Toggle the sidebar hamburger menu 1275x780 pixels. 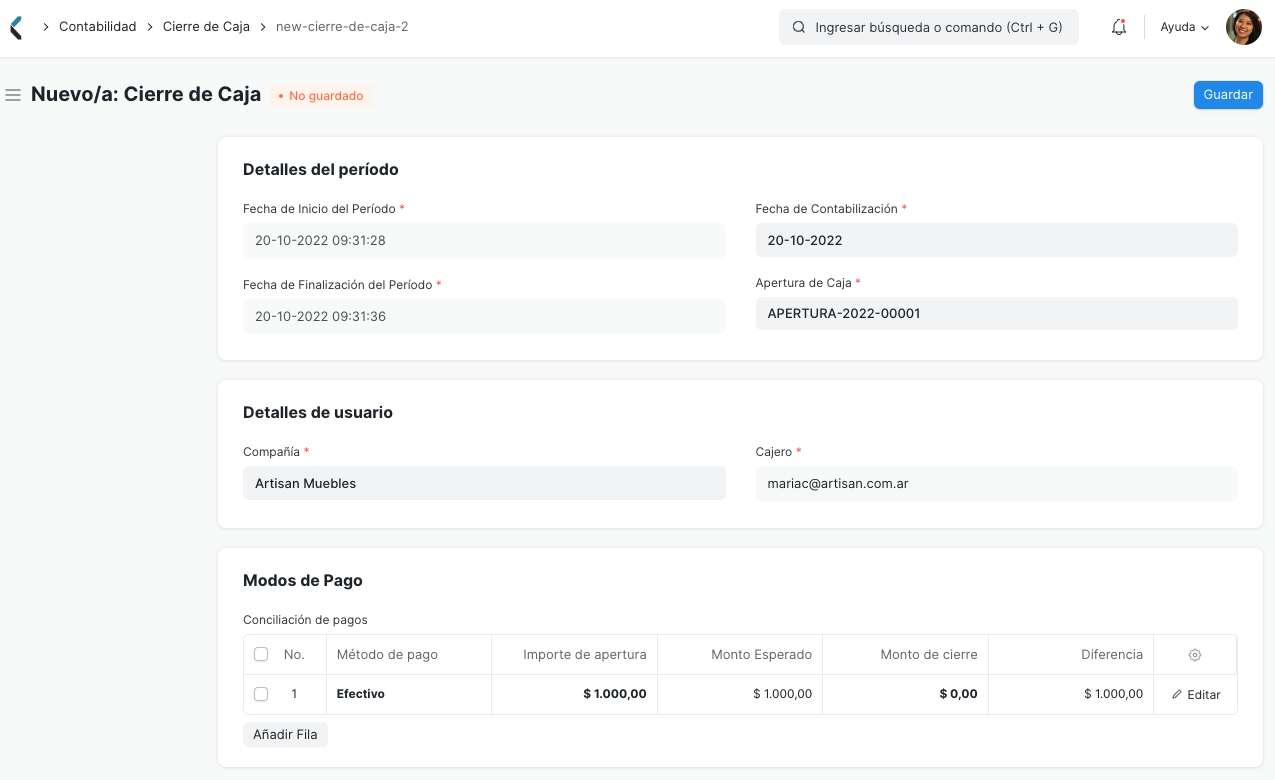pos(13,94)
